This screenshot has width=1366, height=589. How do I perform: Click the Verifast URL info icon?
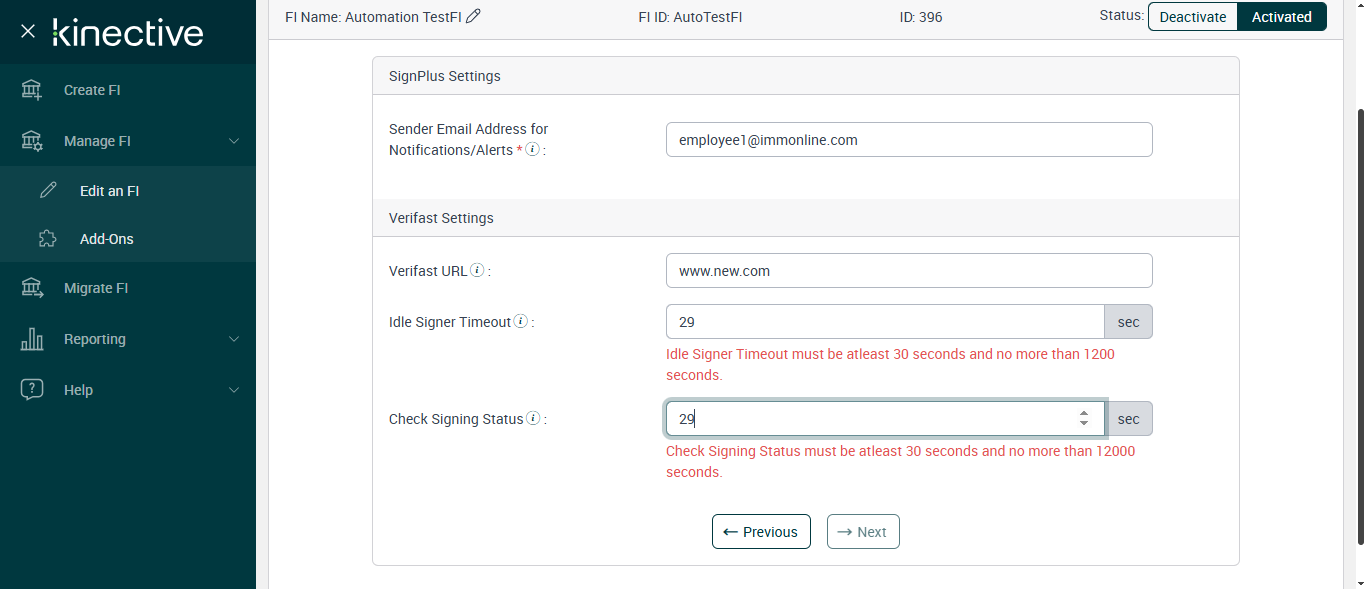(x=477, y=270)
